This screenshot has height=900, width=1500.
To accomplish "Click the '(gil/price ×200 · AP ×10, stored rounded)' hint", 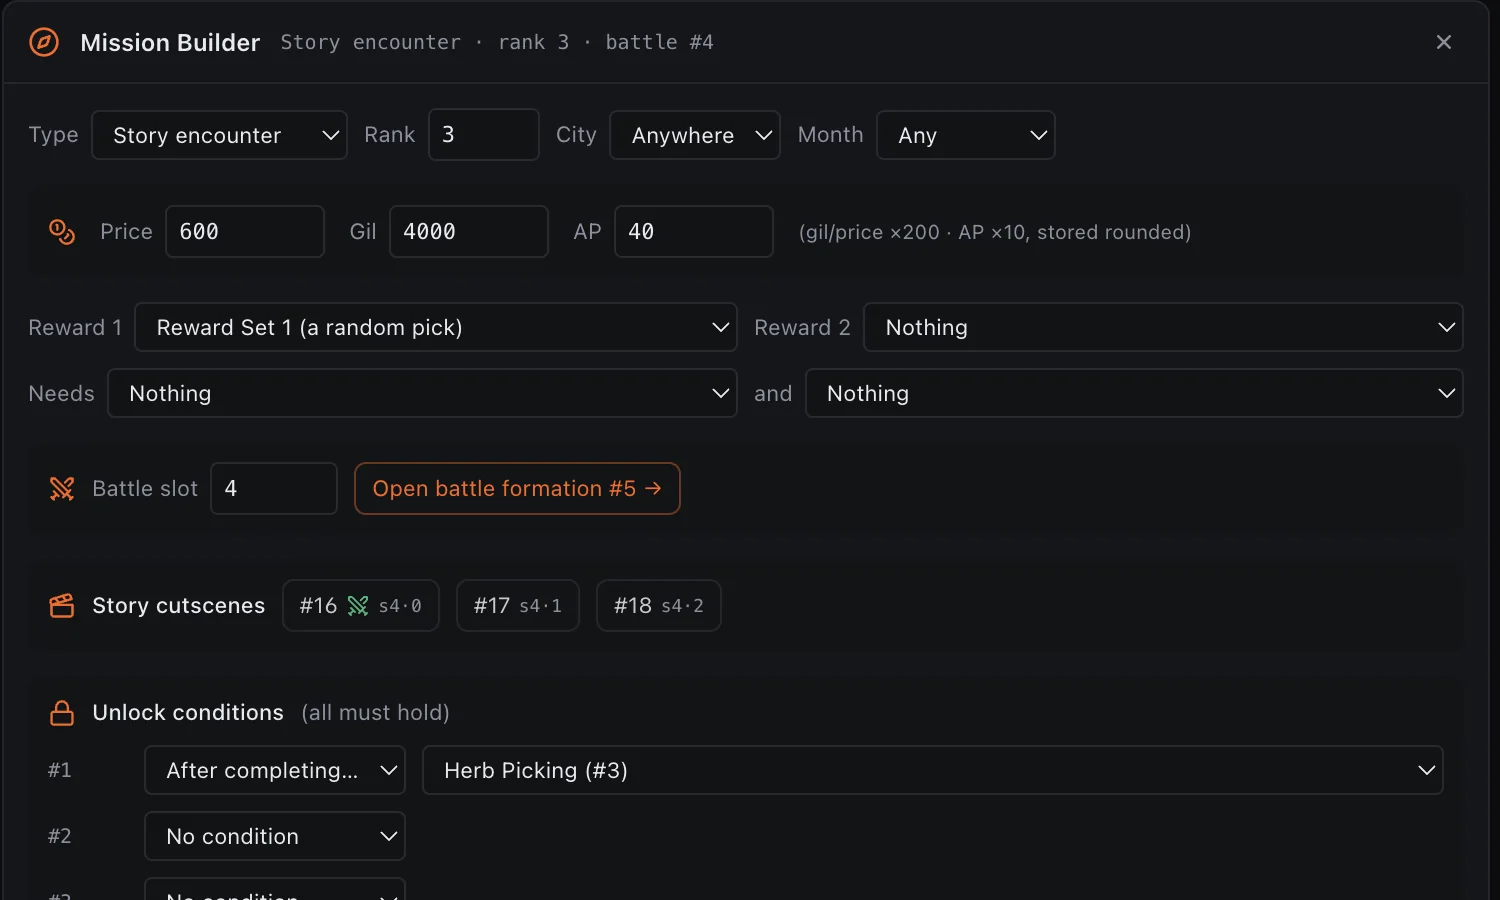I will point(995,232).
